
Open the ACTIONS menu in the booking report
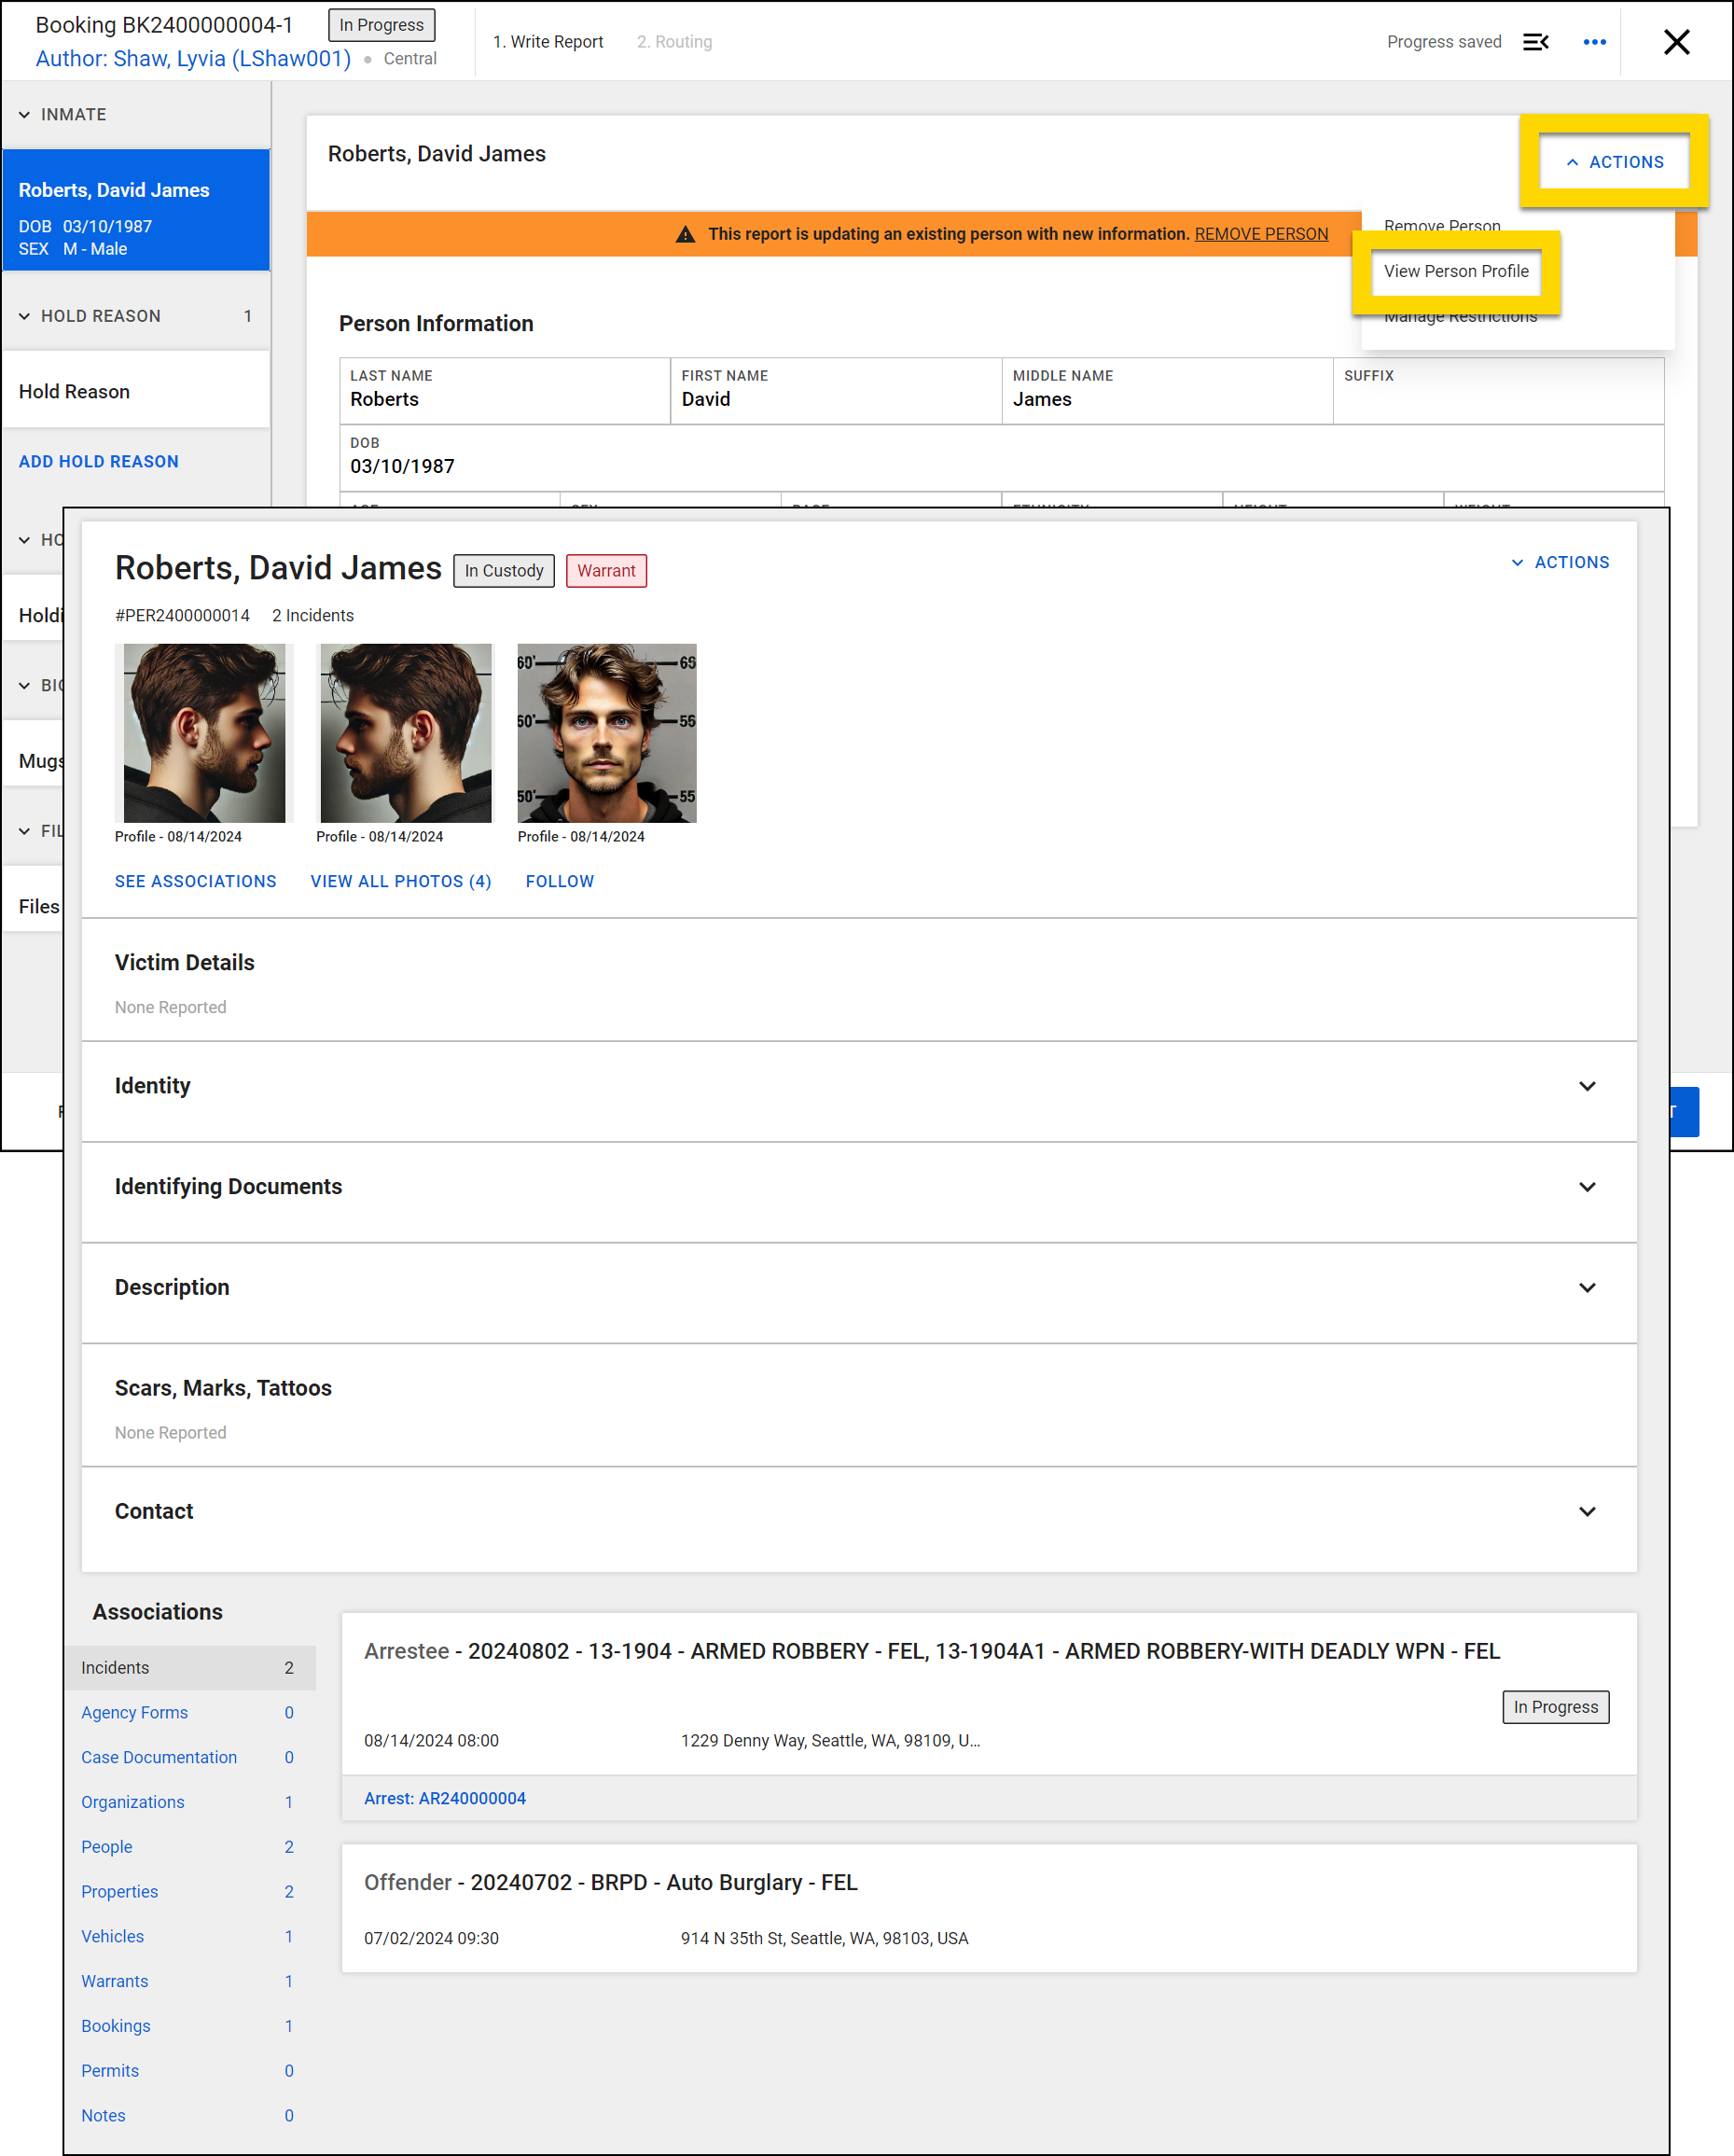click(1614, 161)
